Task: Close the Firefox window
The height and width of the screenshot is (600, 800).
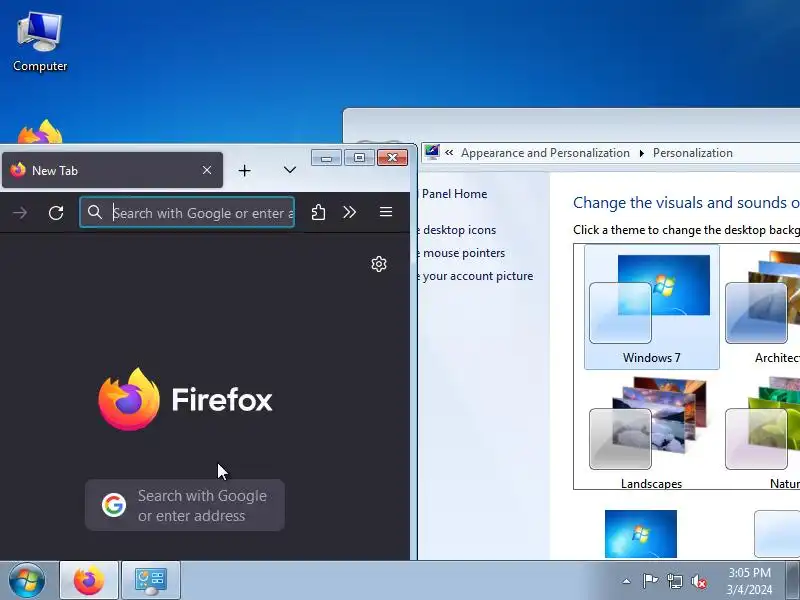Action: coord(392,158)
